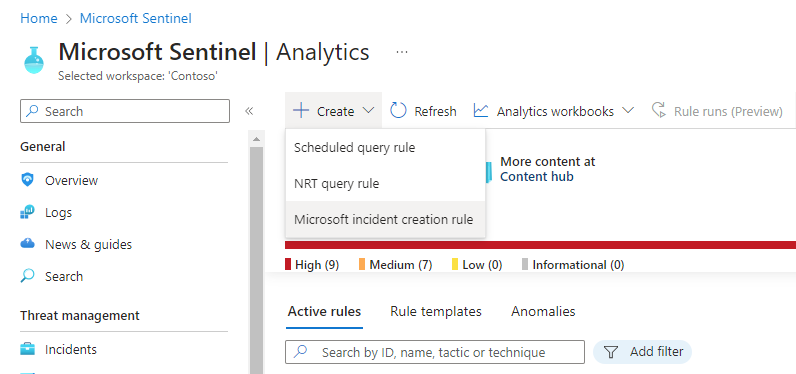Open the ellipsis menu beside Analytics title
Image resolution: width=796 pixels, height=374 pixels.
tap(402, 52)
